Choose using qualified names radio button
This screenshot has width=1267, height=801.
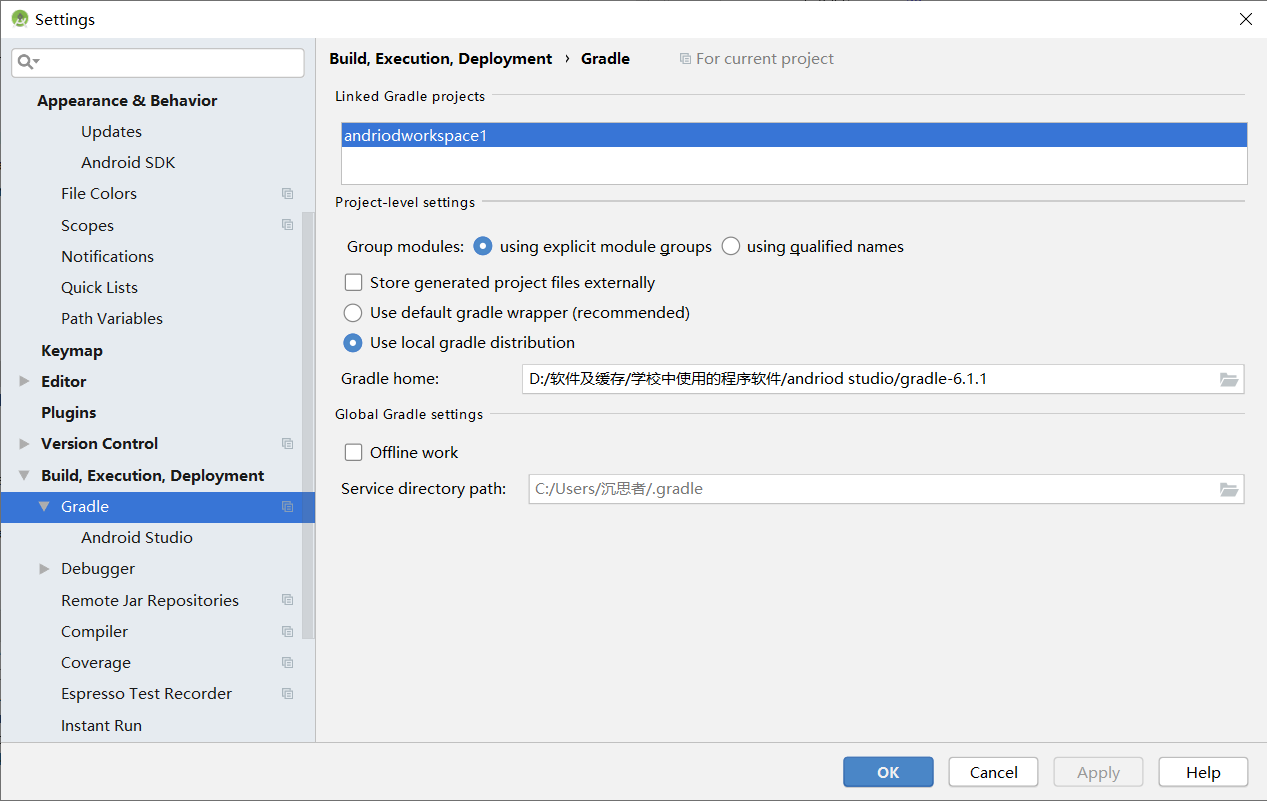(x=731, y=246)
